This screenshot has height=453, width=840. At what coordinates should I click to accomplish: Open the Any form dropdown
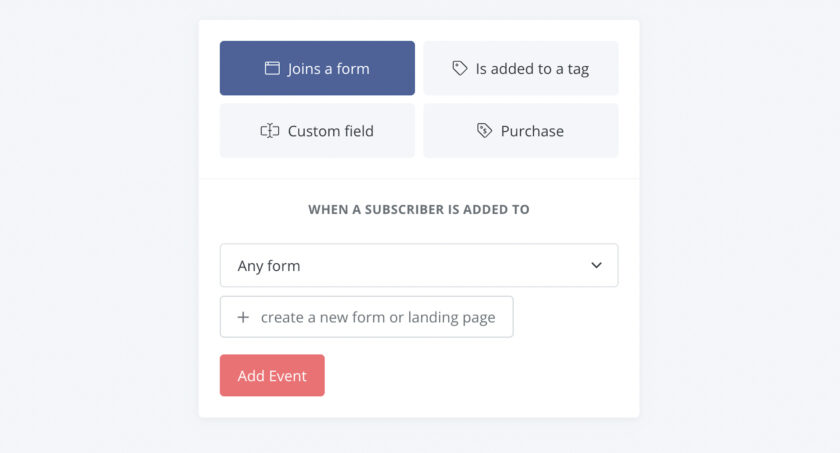pyautogui.click(x=419, y=265)
